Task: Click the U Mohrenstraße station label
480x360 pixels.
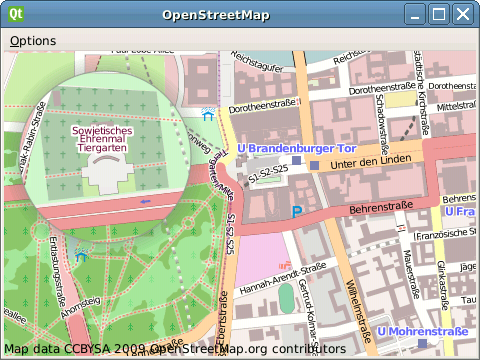Action: point(423,331)
